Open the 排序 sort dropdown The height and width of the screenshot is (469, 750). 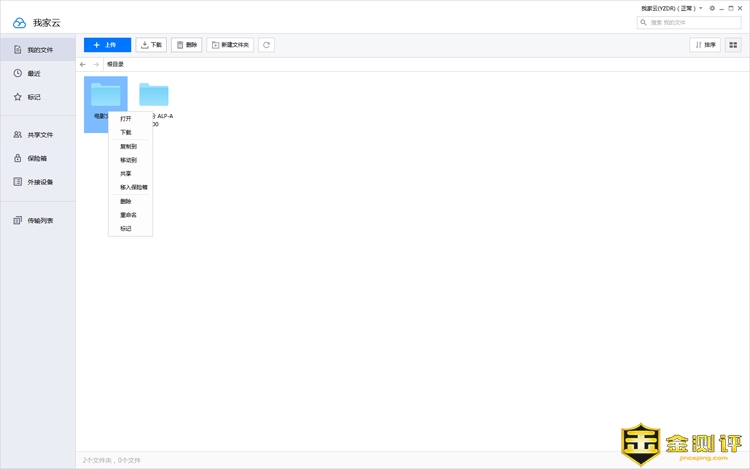click(x=705, y=45)
